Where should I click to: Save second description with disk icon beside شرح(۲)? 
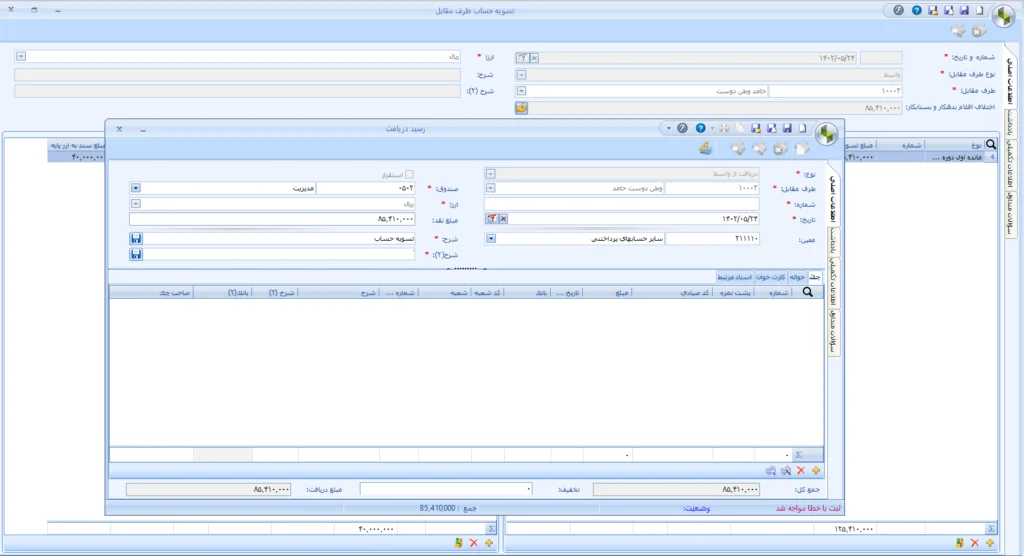136,254
